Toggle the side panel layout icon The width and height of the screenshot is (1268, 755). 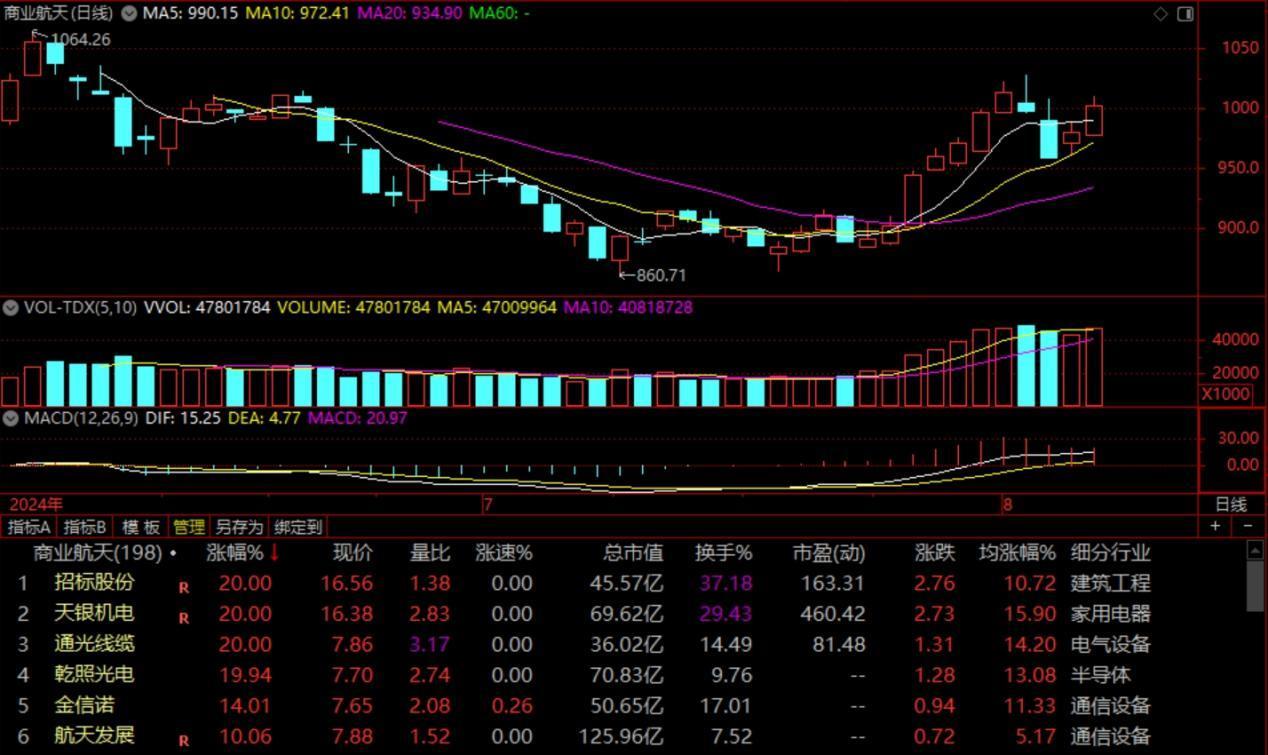1185,14
